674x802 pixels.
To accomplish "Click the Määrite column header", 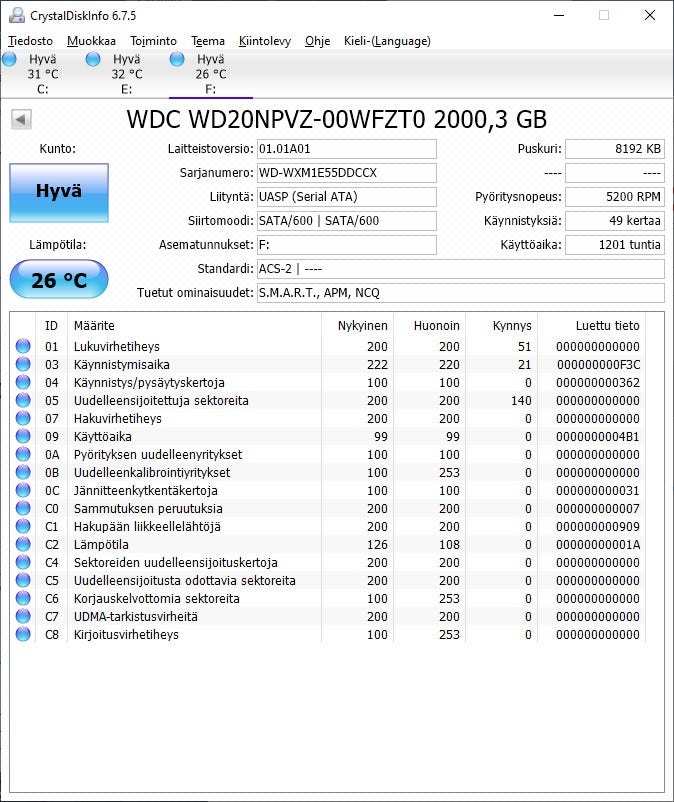I will pos(194,326).
